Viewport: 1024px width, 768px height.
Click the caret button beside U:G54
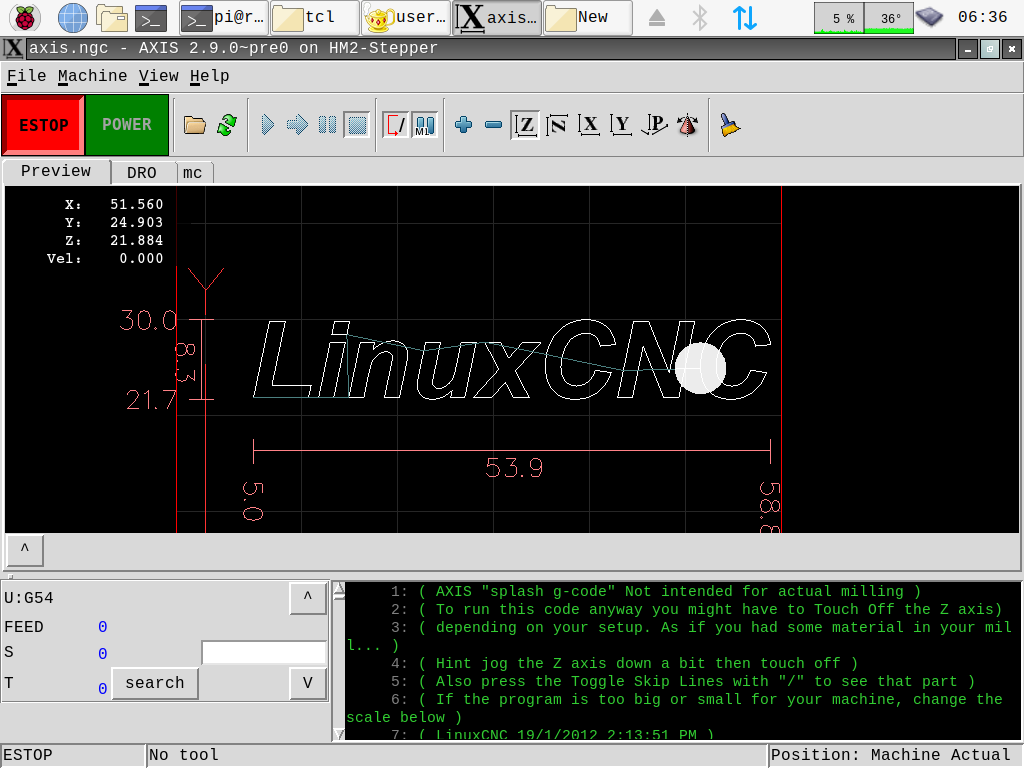(308, 598)
